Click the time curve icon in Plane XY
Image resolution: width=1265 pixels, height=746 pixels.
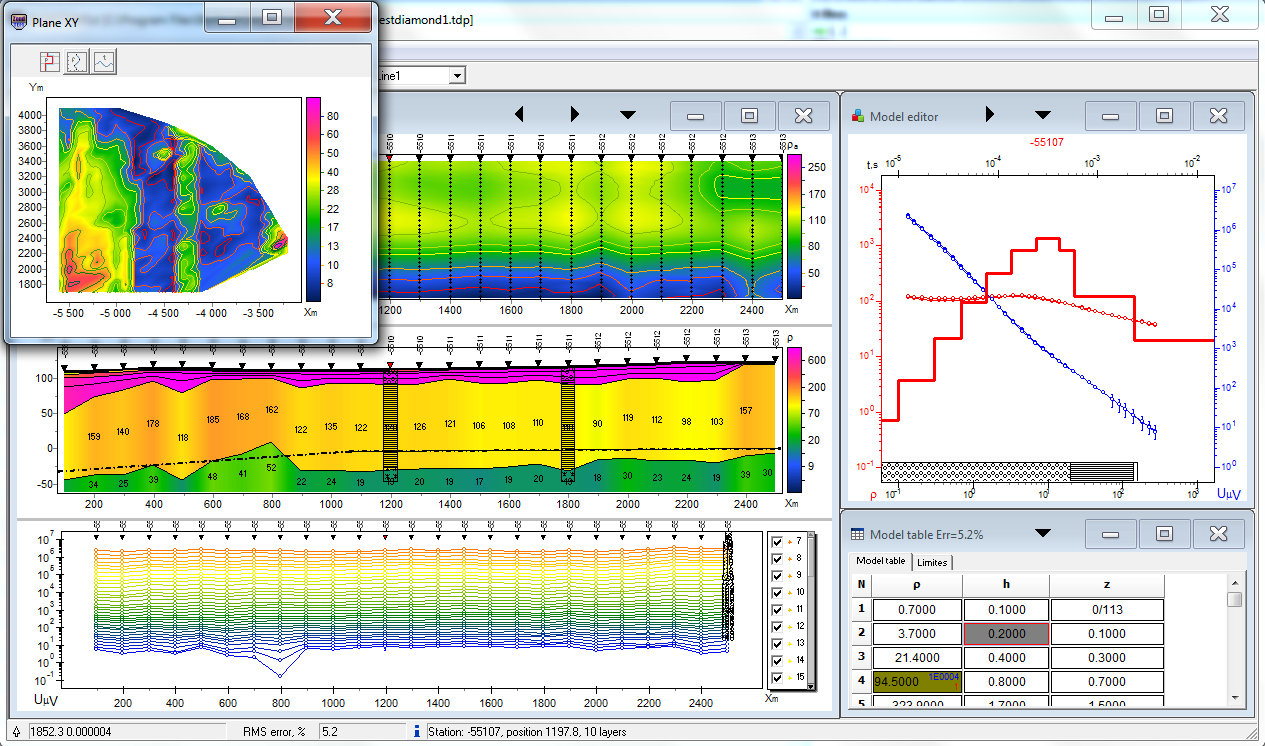coord(105,63)
